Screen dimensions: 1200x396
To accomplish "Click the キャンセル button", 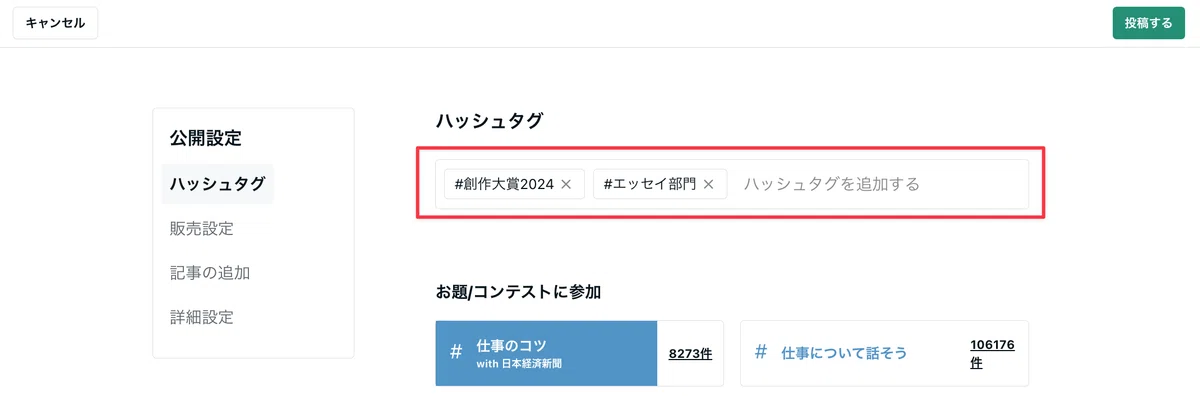I will [55, 23].
